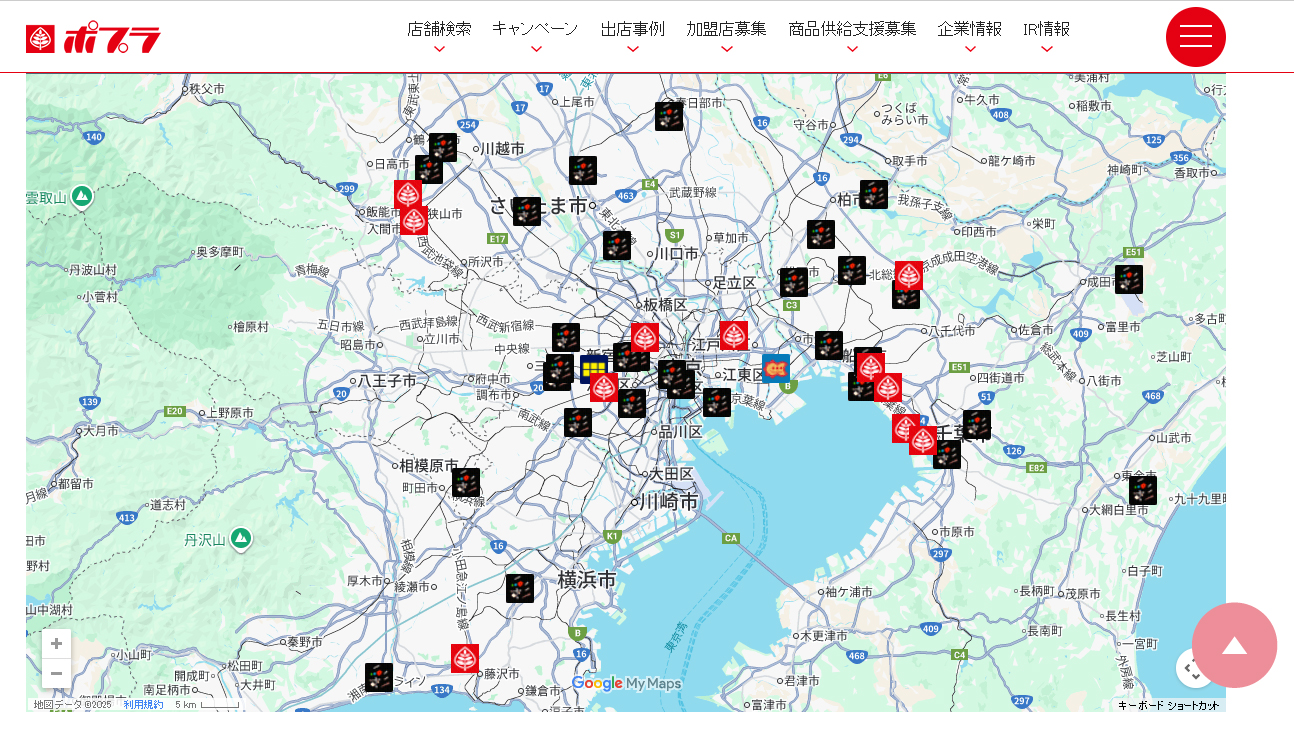Screen dimensions: 1294x731
Task: Zoom out the map with minus button
Action: tap(57, 674)
